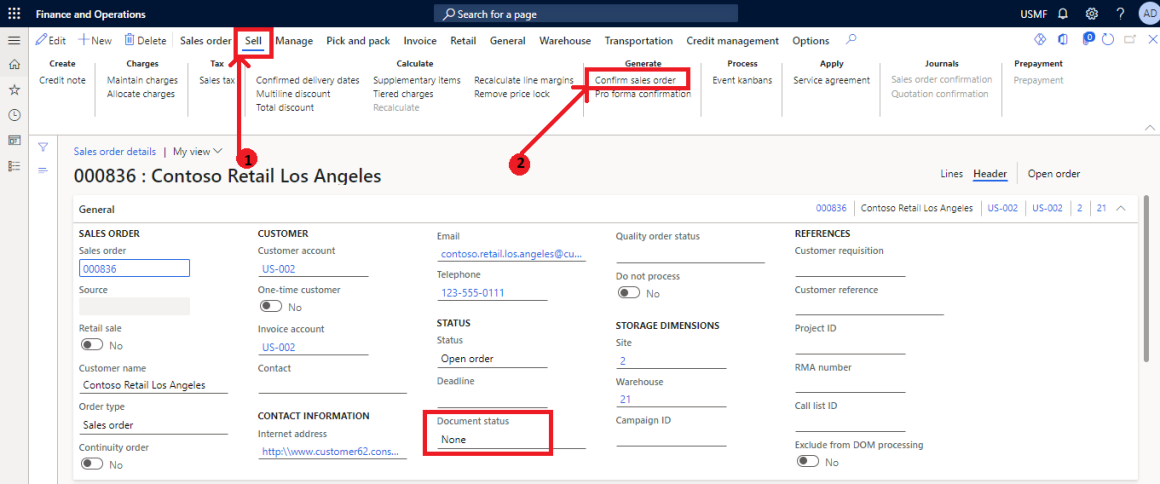This screenshot has height=484, width=1160.
Task: Open the app launcher waffle menu
Action: 14,14
